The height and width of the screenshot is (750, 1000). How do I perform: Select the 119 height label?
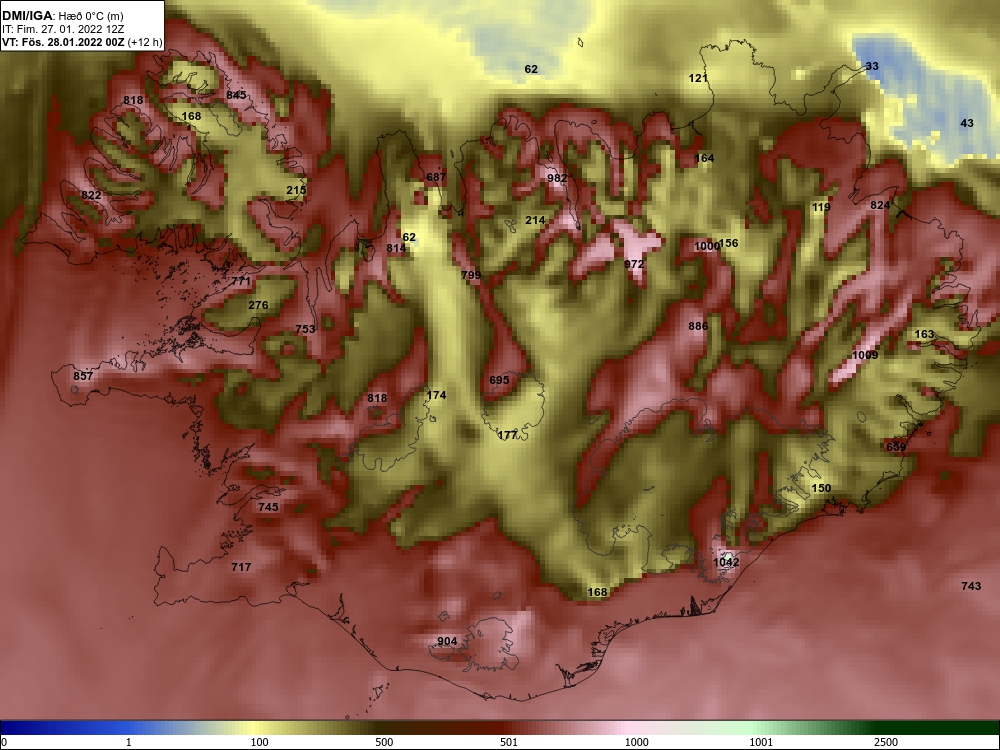[x=821, y=207]
